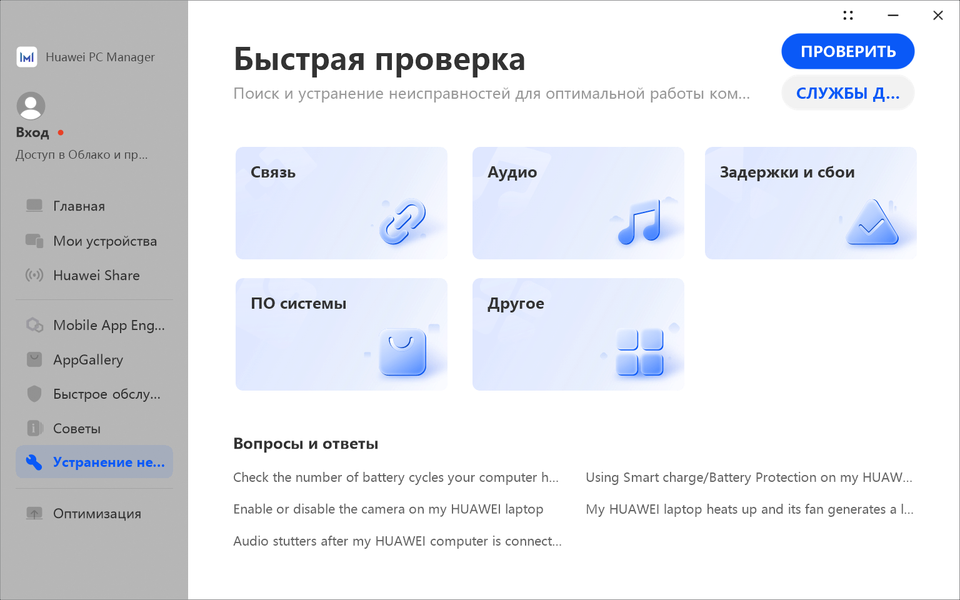The image size is (960, 600).
Task: Open camera enable or disable FAQ link
Action: 388,509
